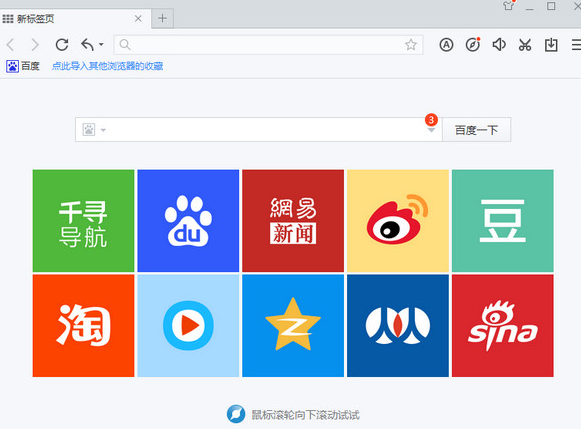Click the shirt skin icon in title bar

[509, 5]
